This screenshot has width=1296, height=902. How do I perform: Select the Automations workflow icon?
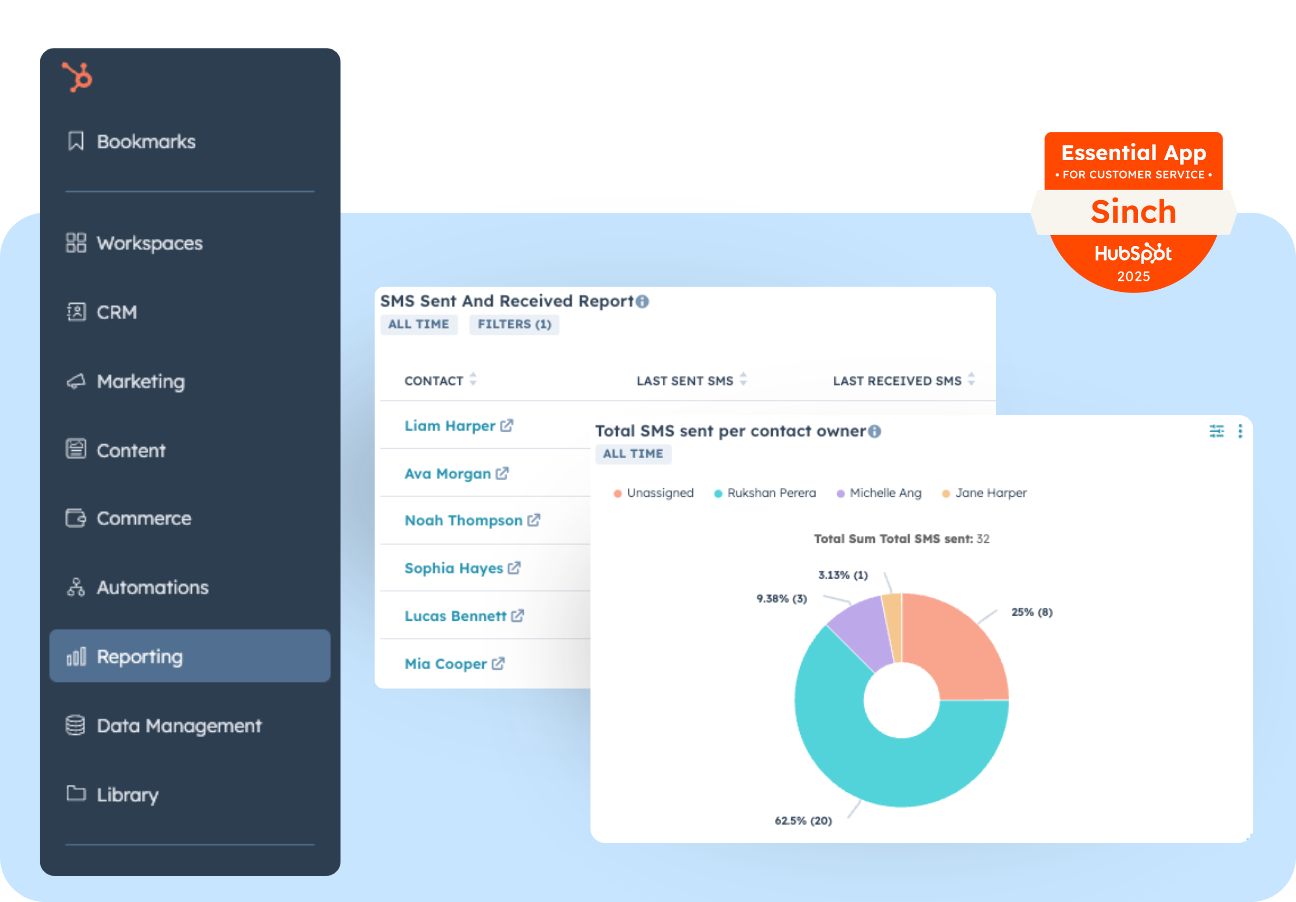click(76, 587)
